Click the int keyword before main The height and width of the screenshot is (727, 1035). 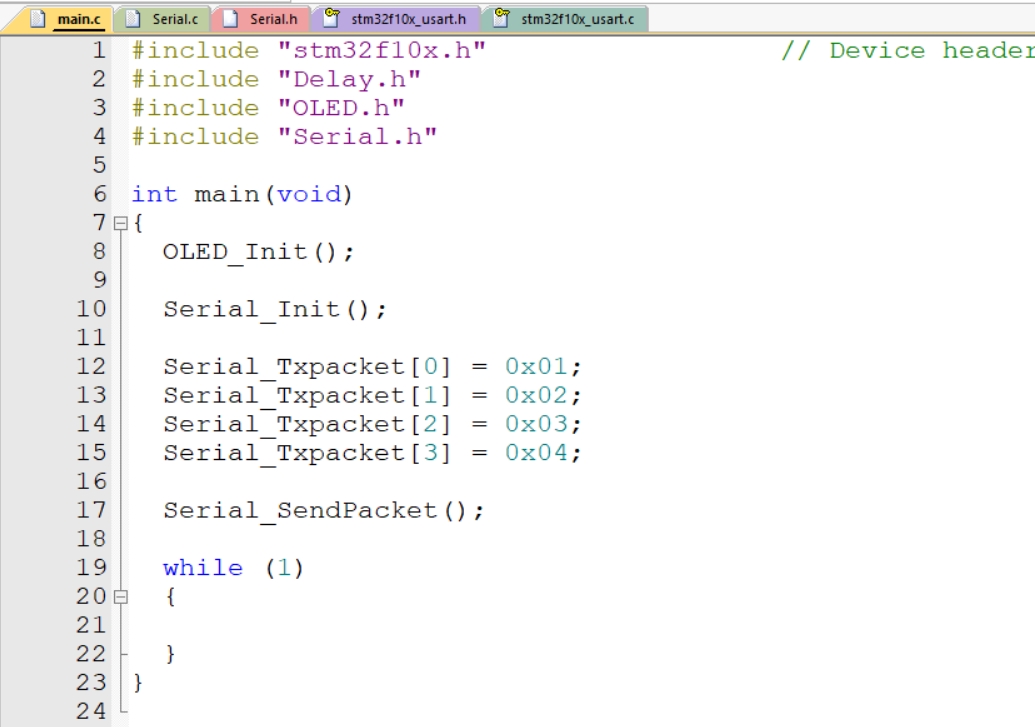tap(154, 194)
